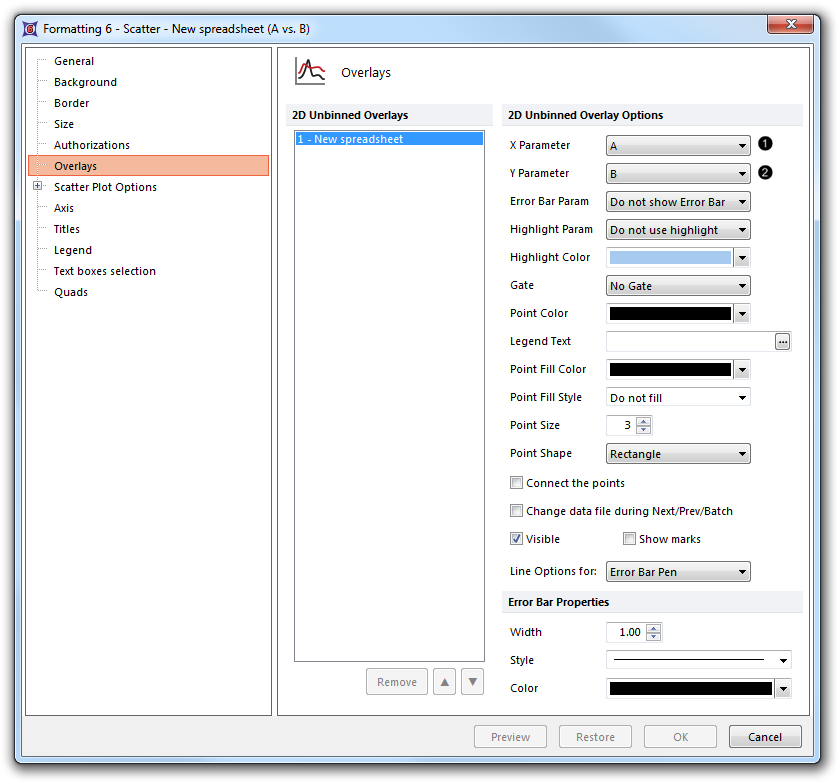Expand the Scatter Plot Options tree node
This screenshot has height=782, width=837.
click(38, 187)
